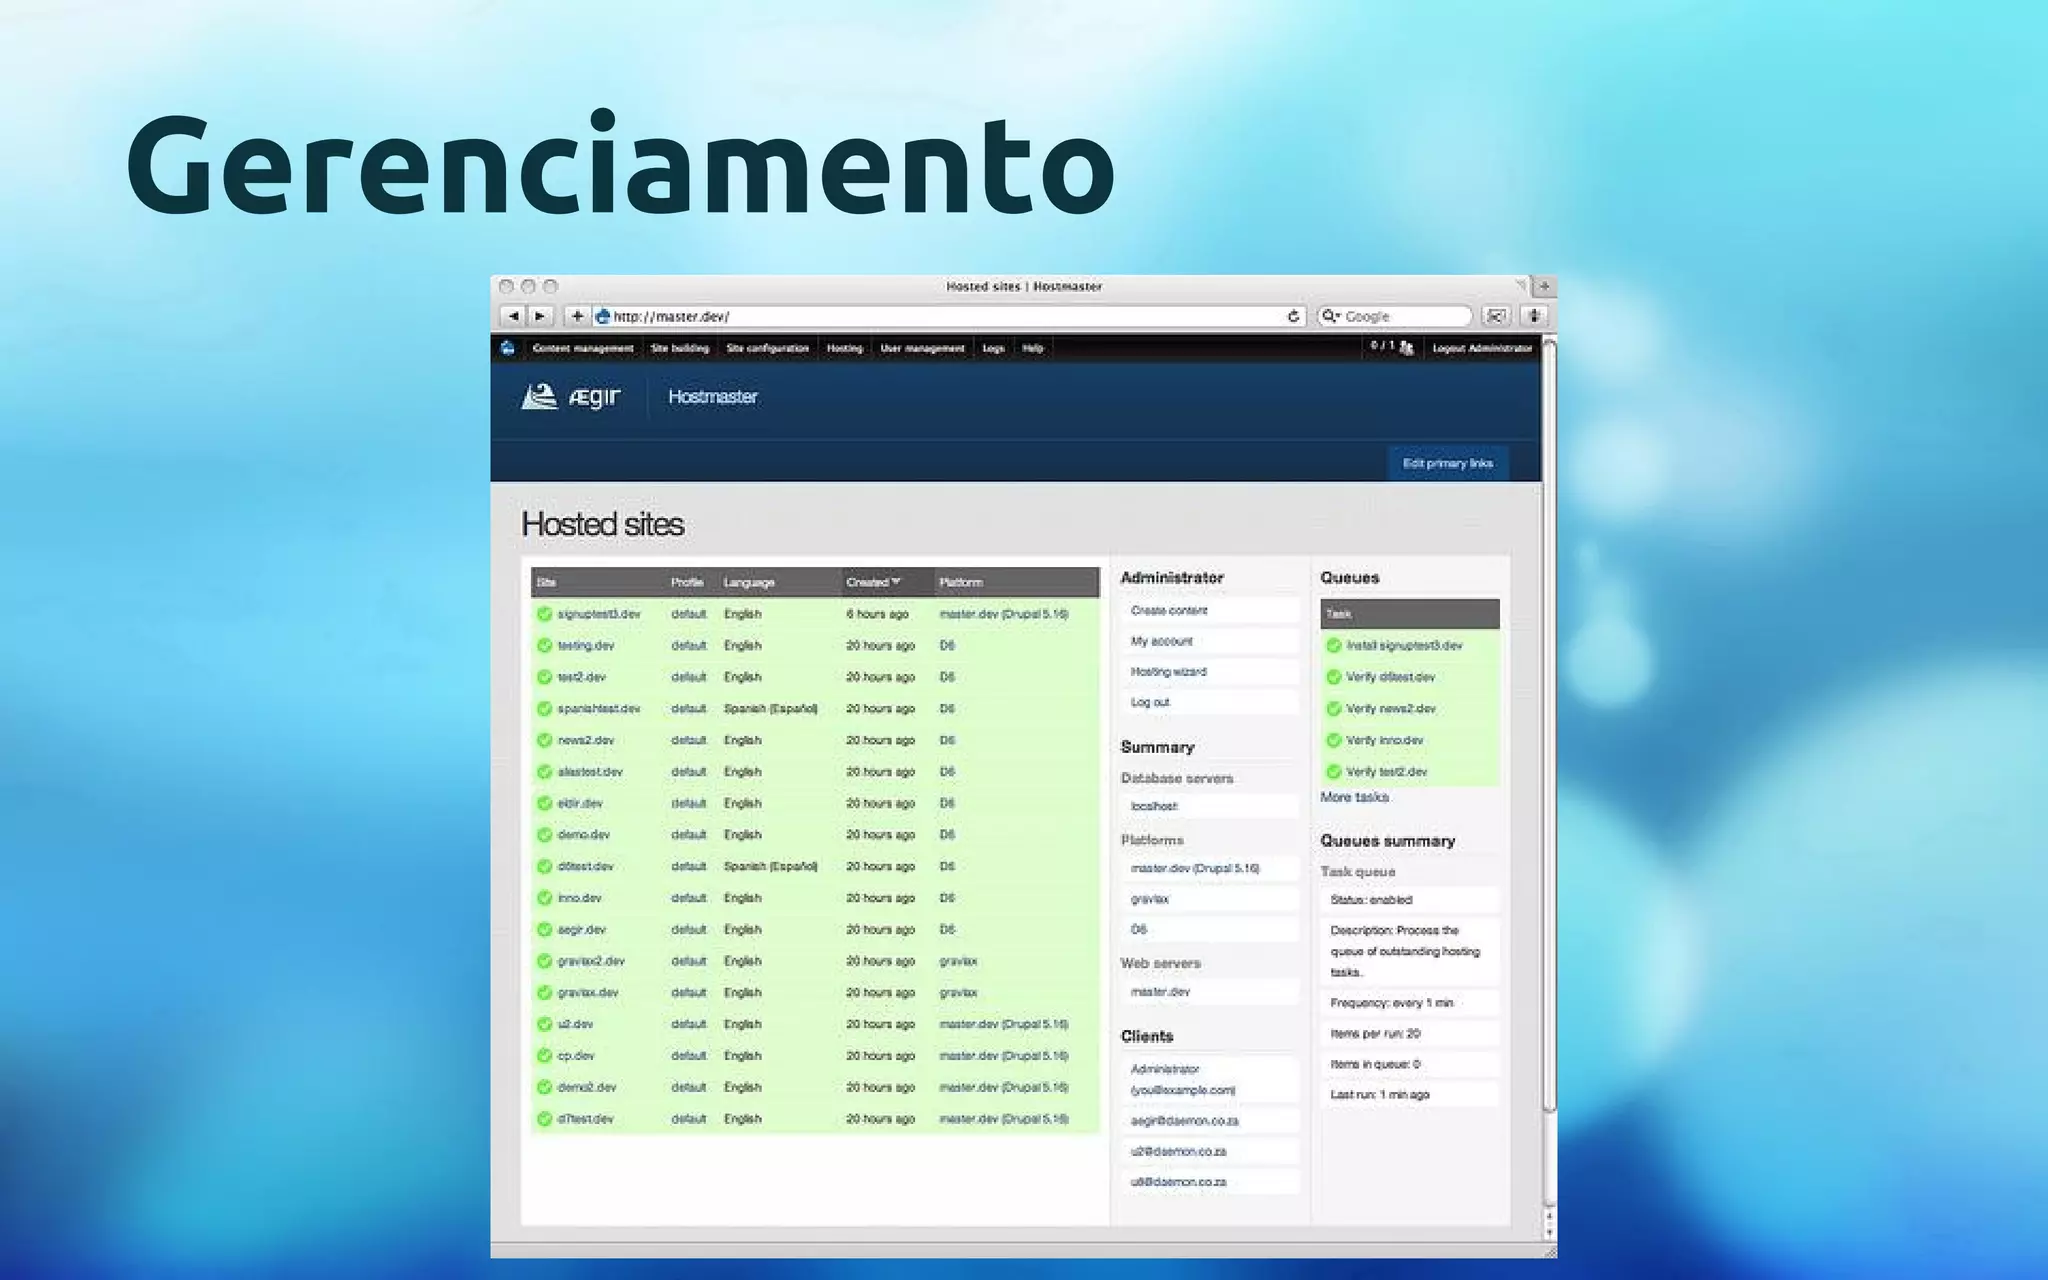Viewport: 2048px width, 1280px height.
Task: Click Log out in Administrator block
Action: click(x=1150, y=702)
